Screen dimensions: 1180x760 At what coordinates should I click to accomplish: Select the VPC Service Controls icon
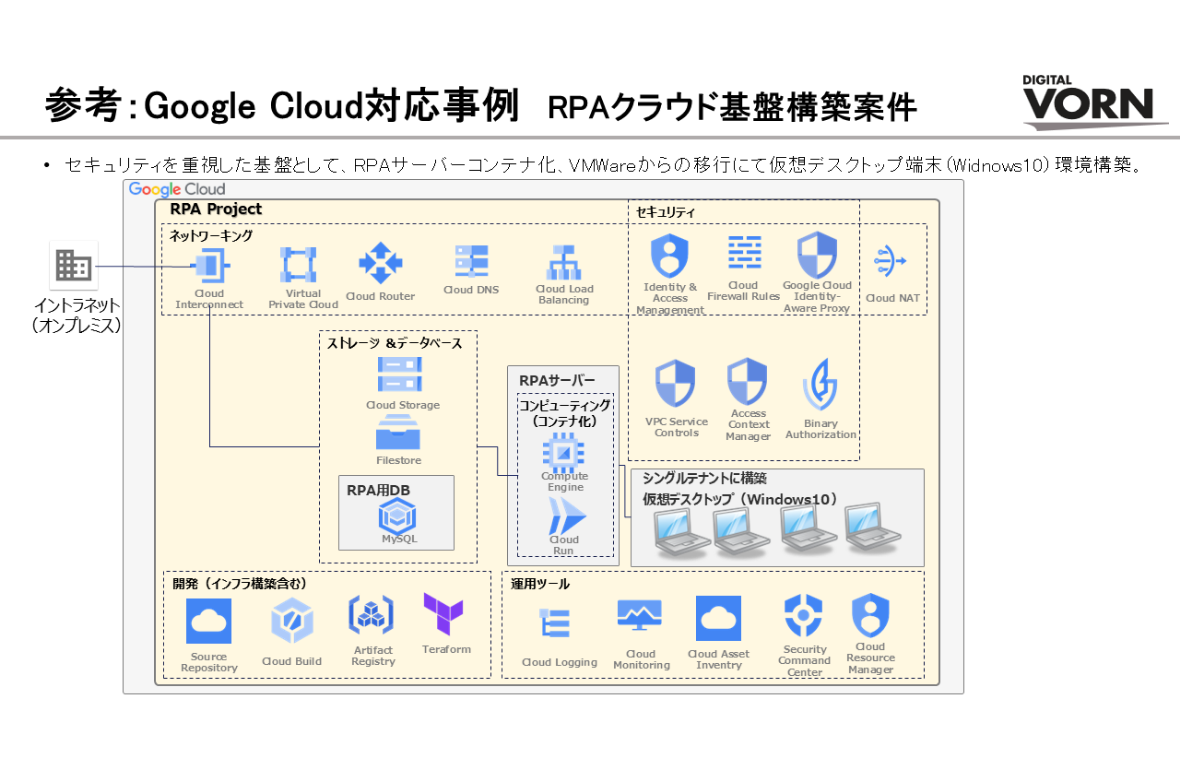tap(675, 383)
